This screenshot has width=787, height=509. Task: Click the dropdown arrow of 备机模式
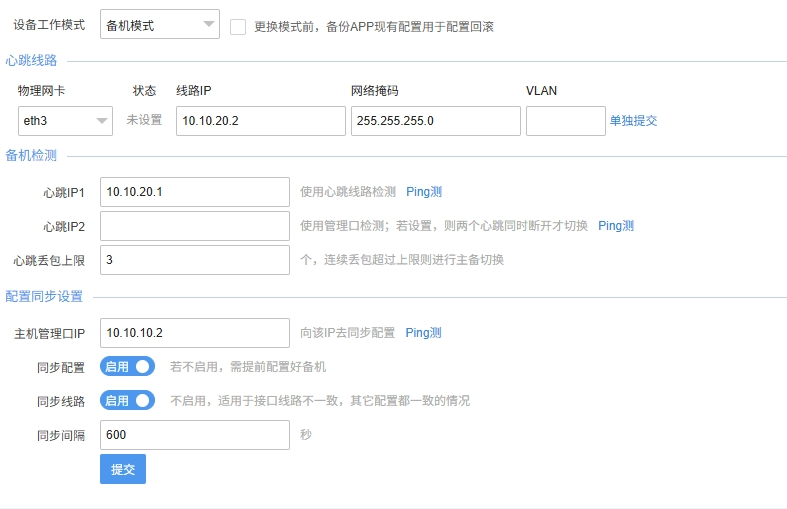pos(209,24)
